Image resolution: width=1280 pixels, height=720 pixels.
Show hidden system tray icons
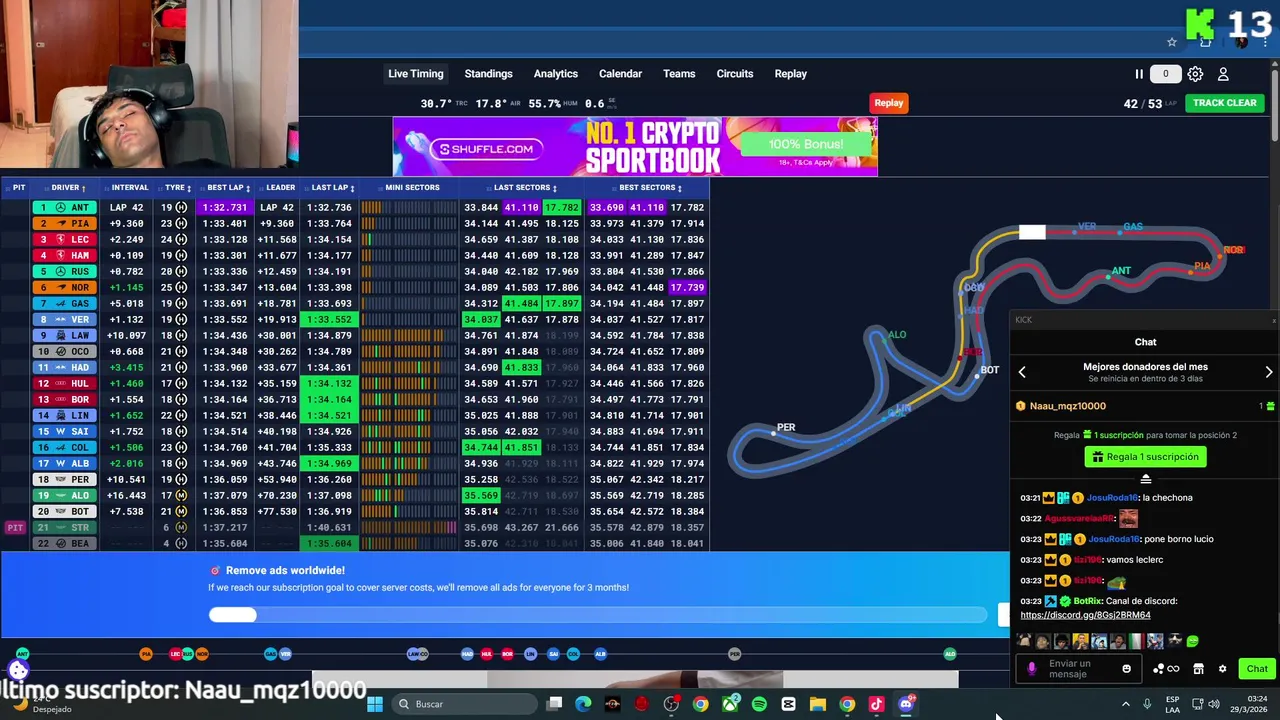(x=1125, y=704)
